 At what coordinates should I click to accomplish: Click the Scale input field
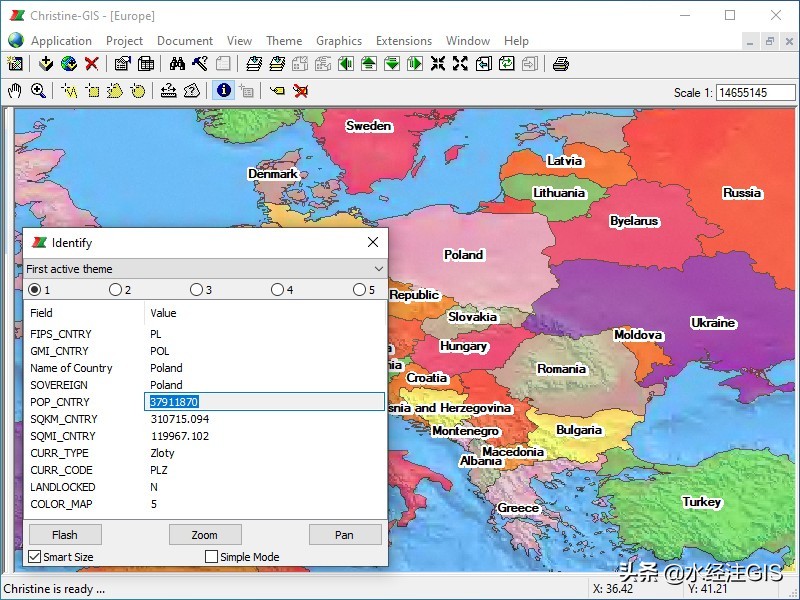[x=755, y=92]
